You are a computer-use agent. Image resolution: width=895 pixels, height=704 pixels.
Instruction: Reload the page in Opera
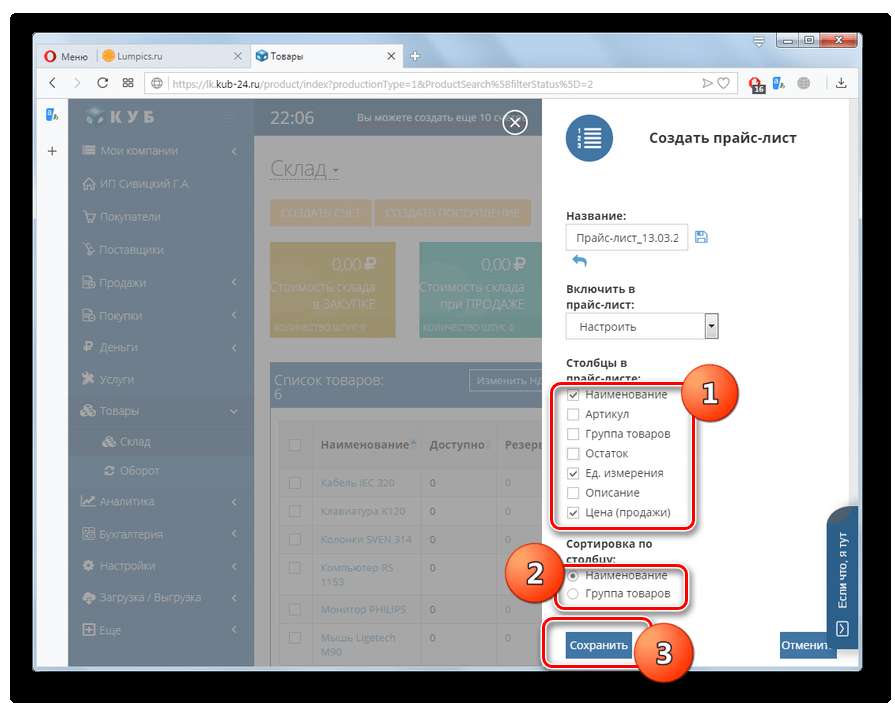tap(102, 83)
